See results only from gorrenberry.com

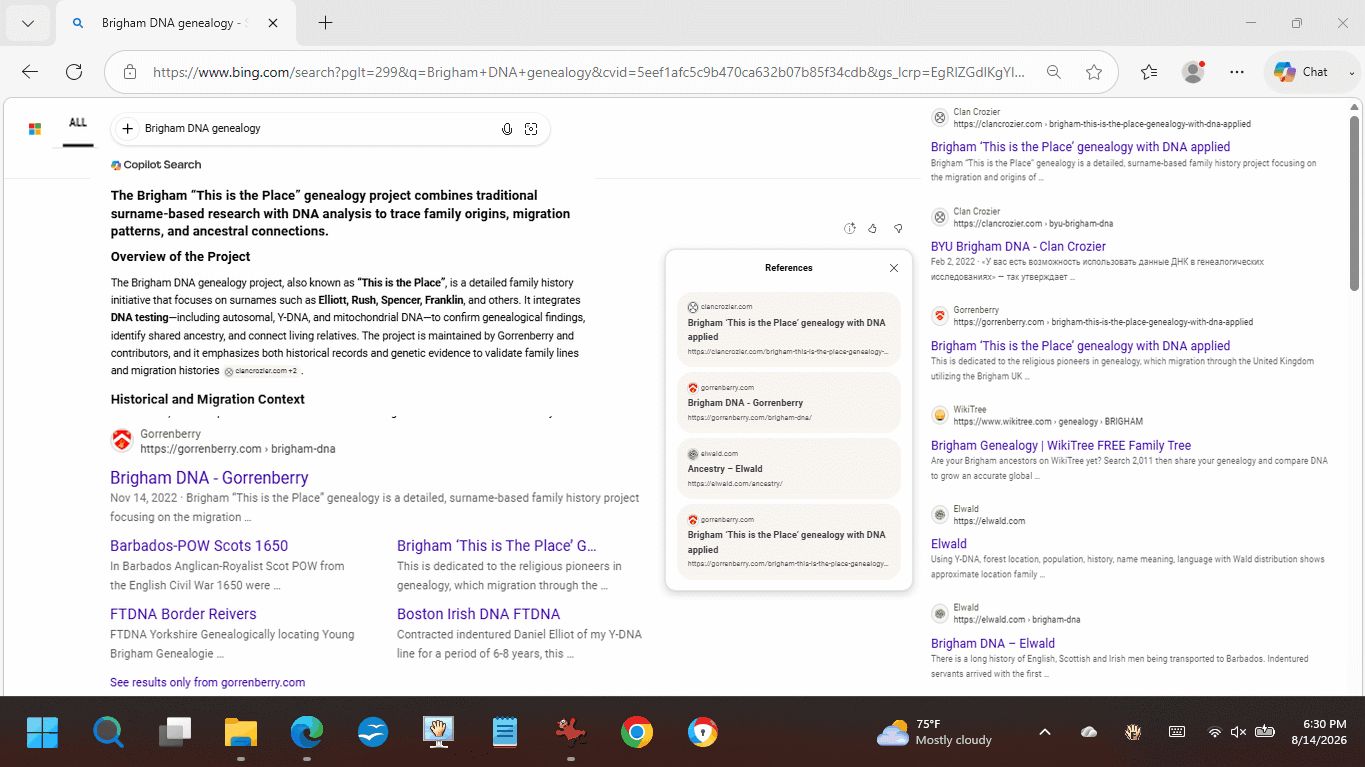[x=207, y=682]
